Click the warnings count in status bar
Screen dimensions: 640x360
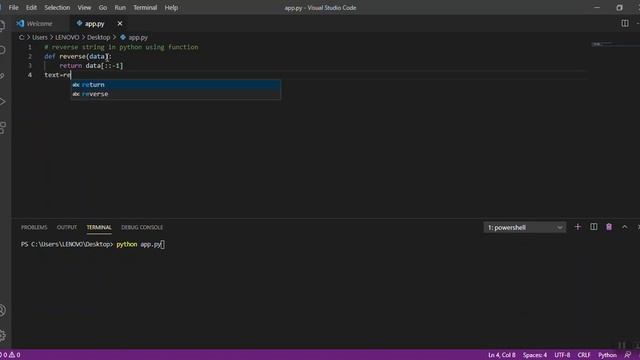(x=15, y=355)
